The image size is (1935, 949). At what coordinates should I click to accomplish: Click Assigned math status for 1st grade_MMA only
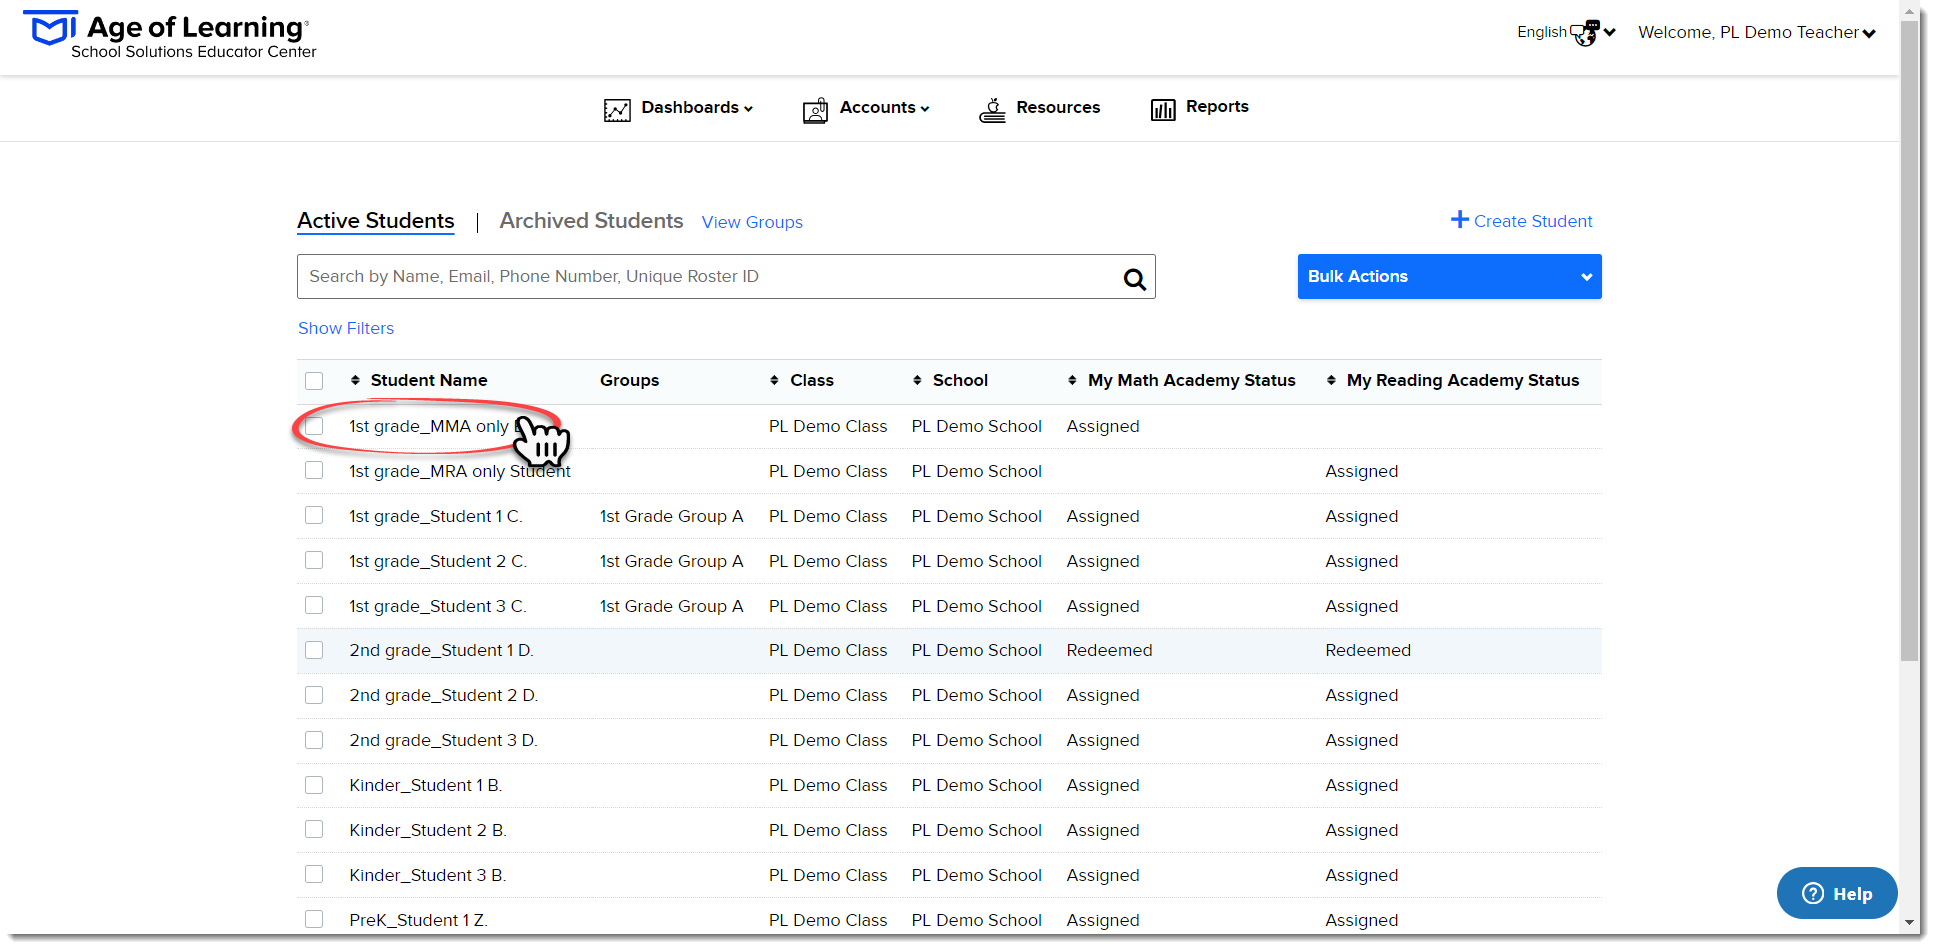pyautogui.click(x=1102, y=426)
